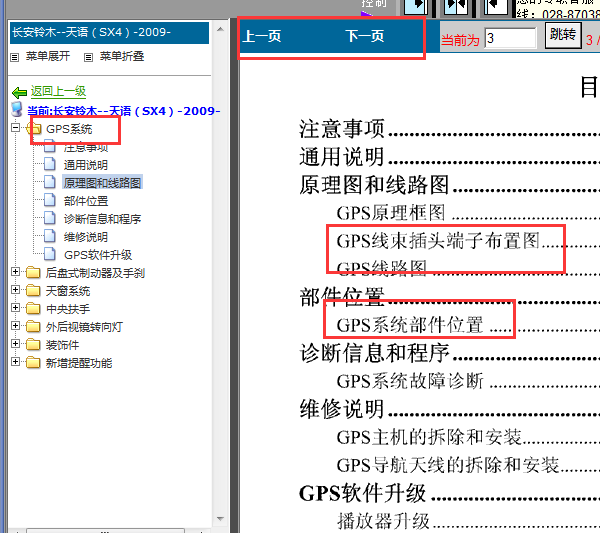This screenshot has height=533, width=600.
Task: Click the page icon beside 通用说明
Action: point(49,164)
